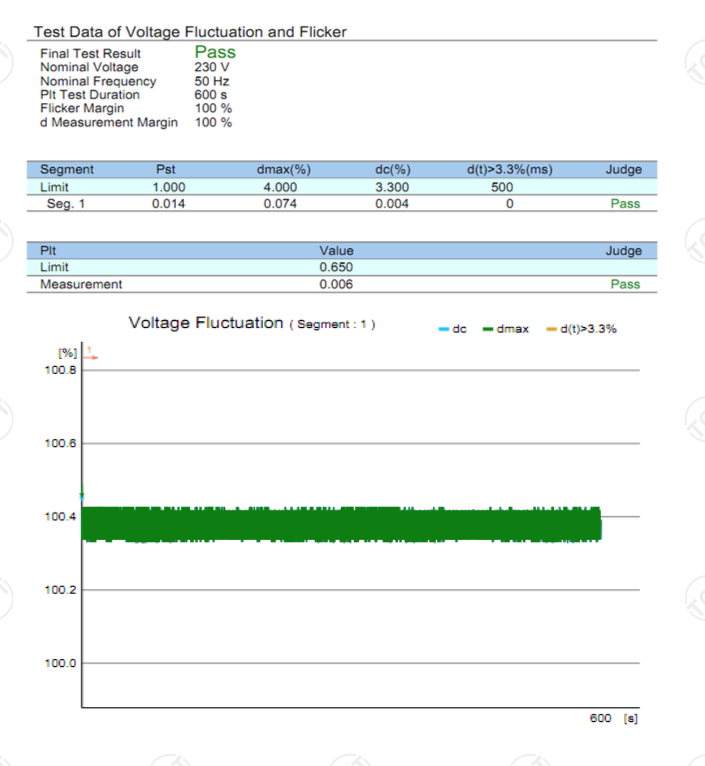Image resolution: width=705 pixels, height=766 pixels.
Task: Click the 'Pass' judgment in Measurement row
Action: 625,284
